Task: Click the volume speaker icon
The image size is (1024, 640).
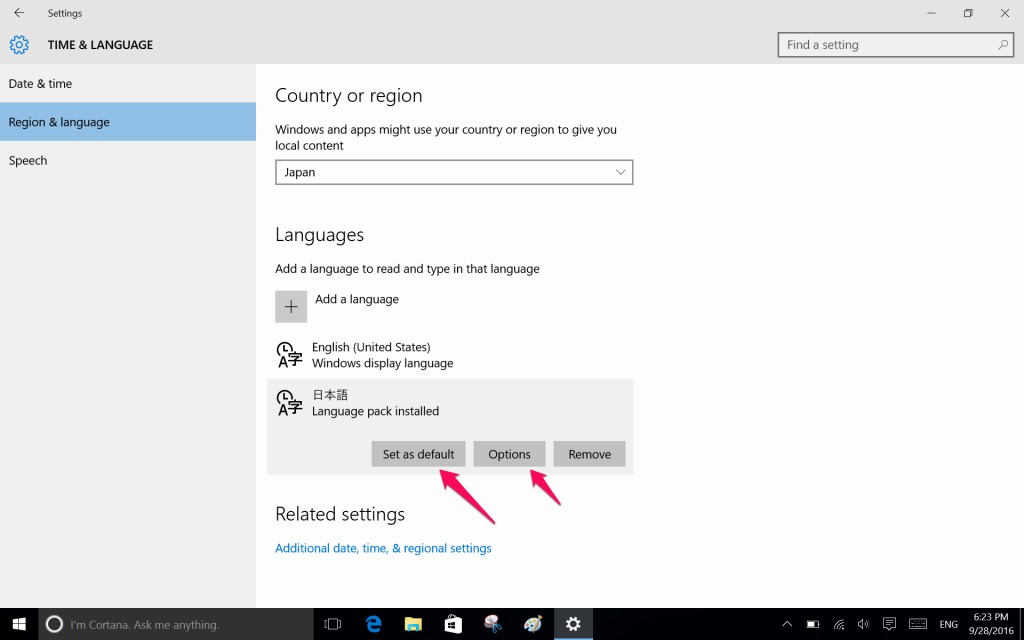Action: coord(863,624)
